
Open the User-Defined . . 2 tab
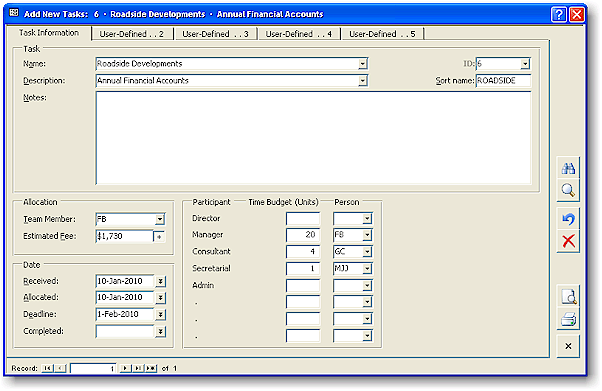coord(132,34)
